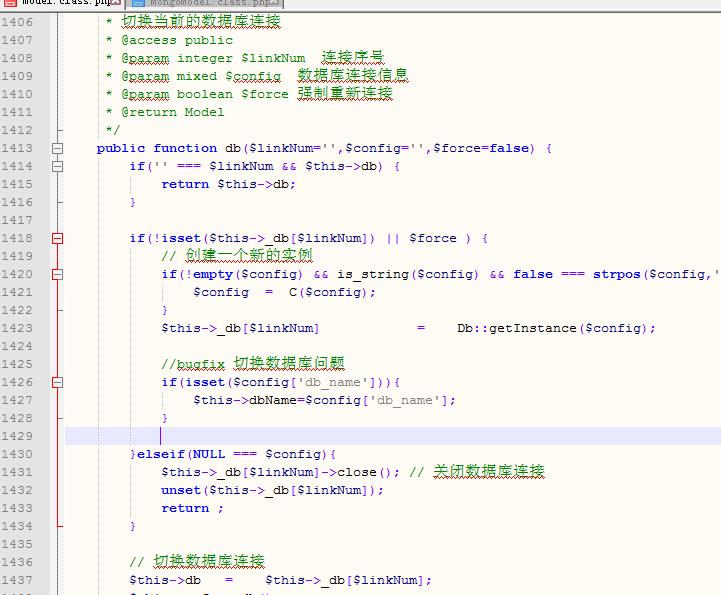
Task: Fold the isset db_name block at line 1426
Action: click(x=57, y=382)
